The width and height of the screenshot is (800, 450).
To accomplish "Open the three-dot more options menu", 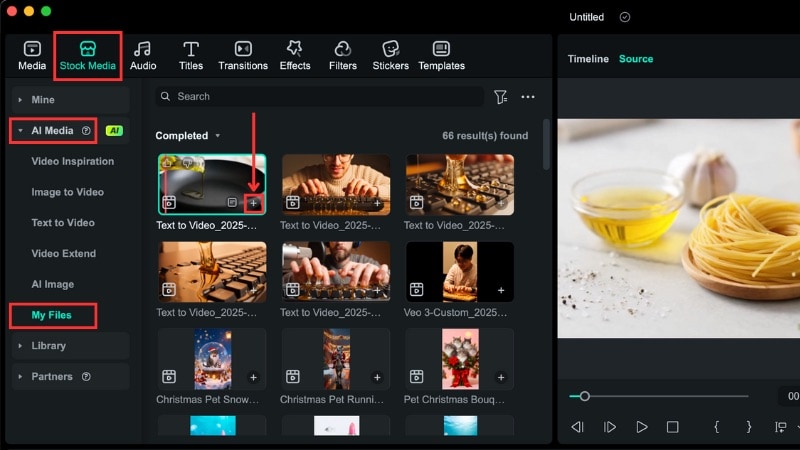I will (x=528, y=96).
